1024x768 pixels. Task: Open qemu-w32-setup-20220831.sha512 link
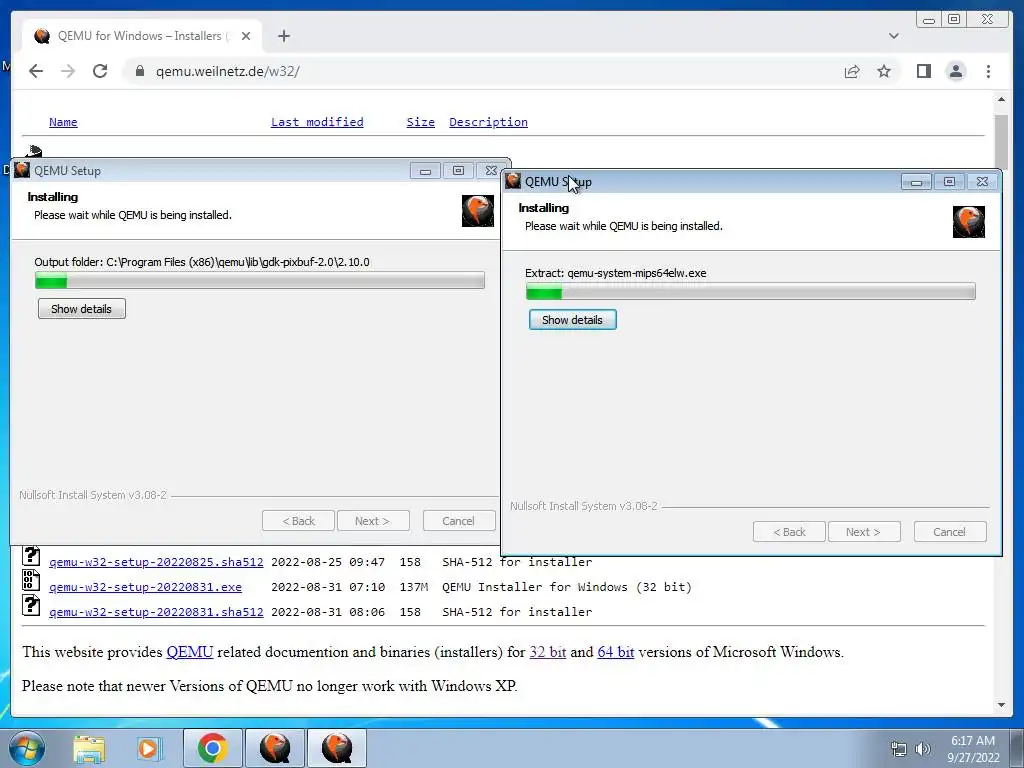(156, 612)
